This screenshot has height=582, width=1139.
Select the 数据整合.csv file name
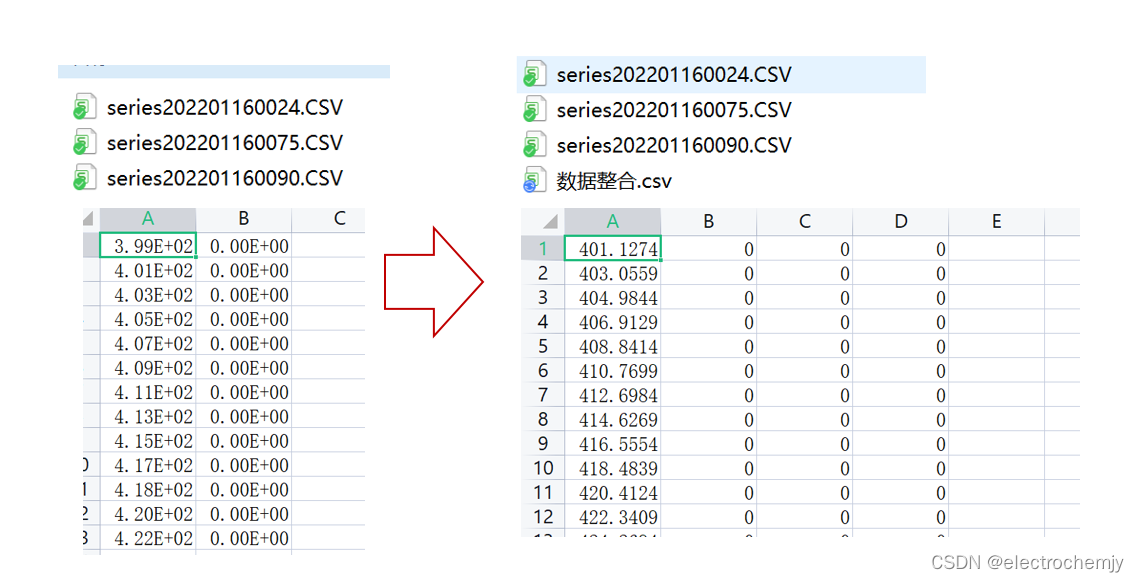click(614, 181)
